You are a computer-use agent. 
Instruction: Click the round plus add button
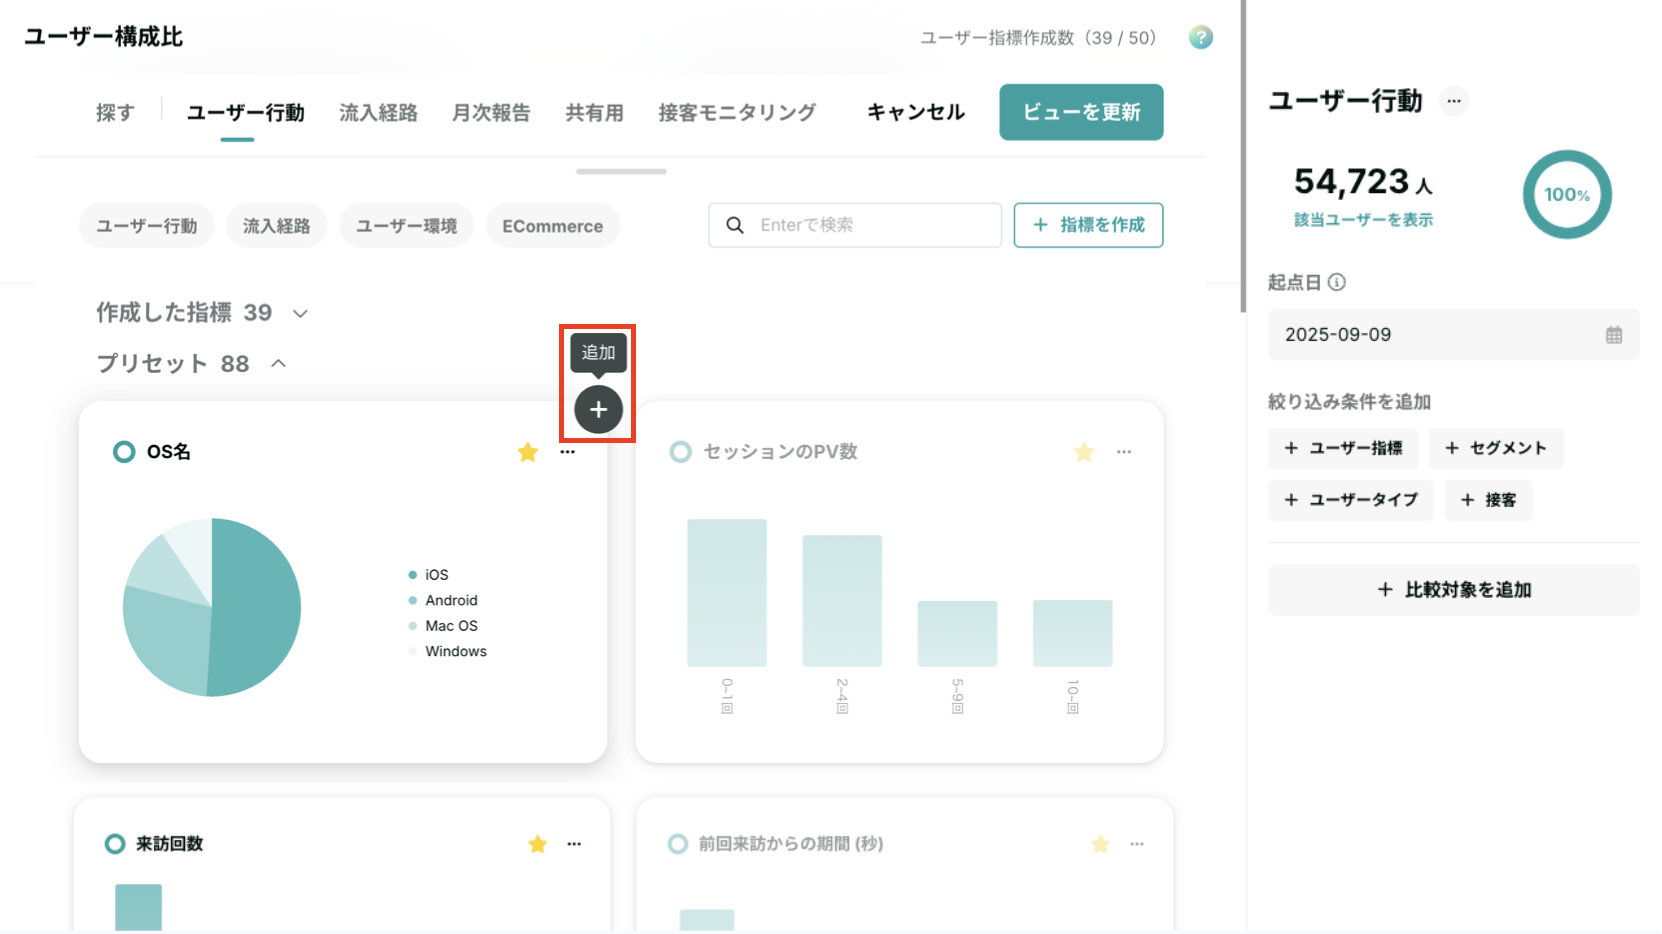598,410
